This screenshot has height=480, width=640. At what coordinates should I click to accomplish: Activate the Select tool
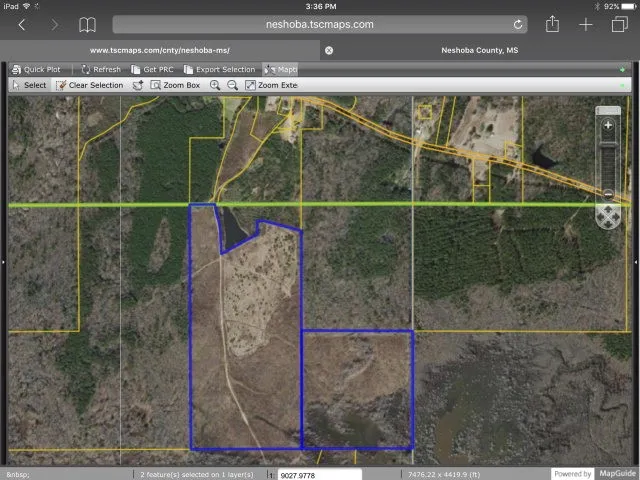pyautogui.click(x=29, y=85)
